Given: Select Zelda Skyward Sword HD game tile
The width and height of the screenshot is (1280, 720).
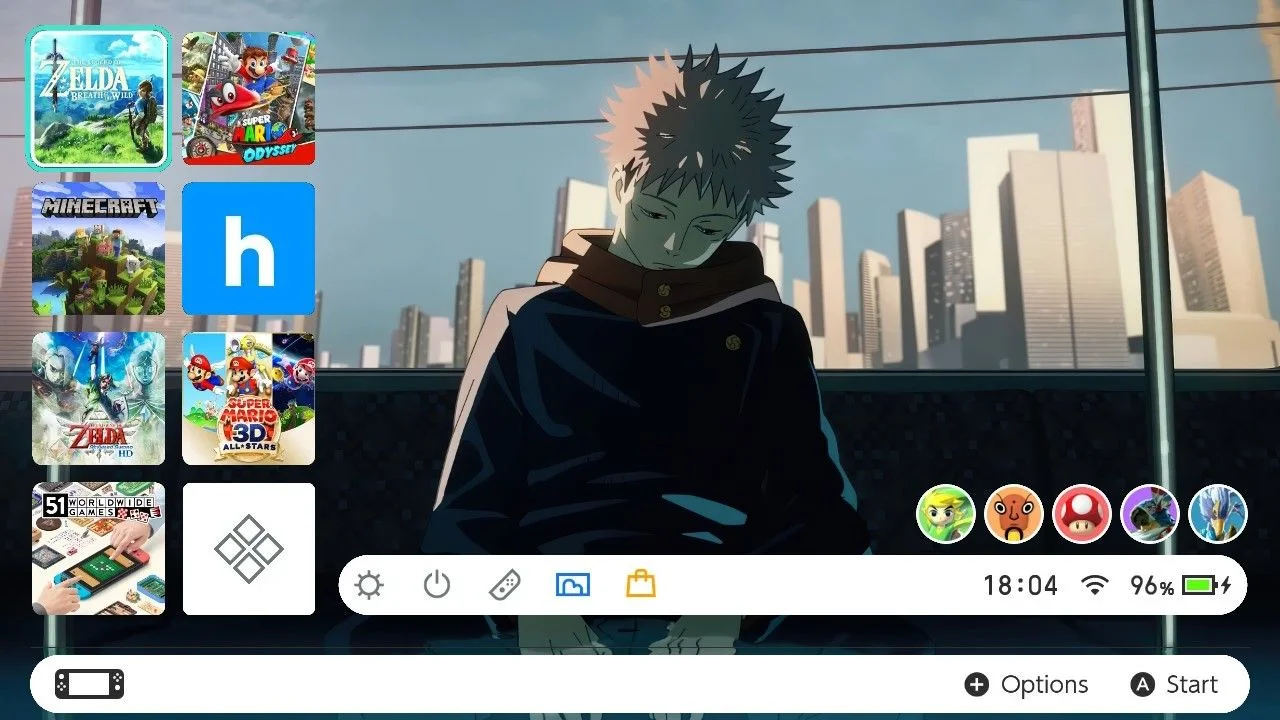Looking at the screenshot, I should [x=99, y=398].
